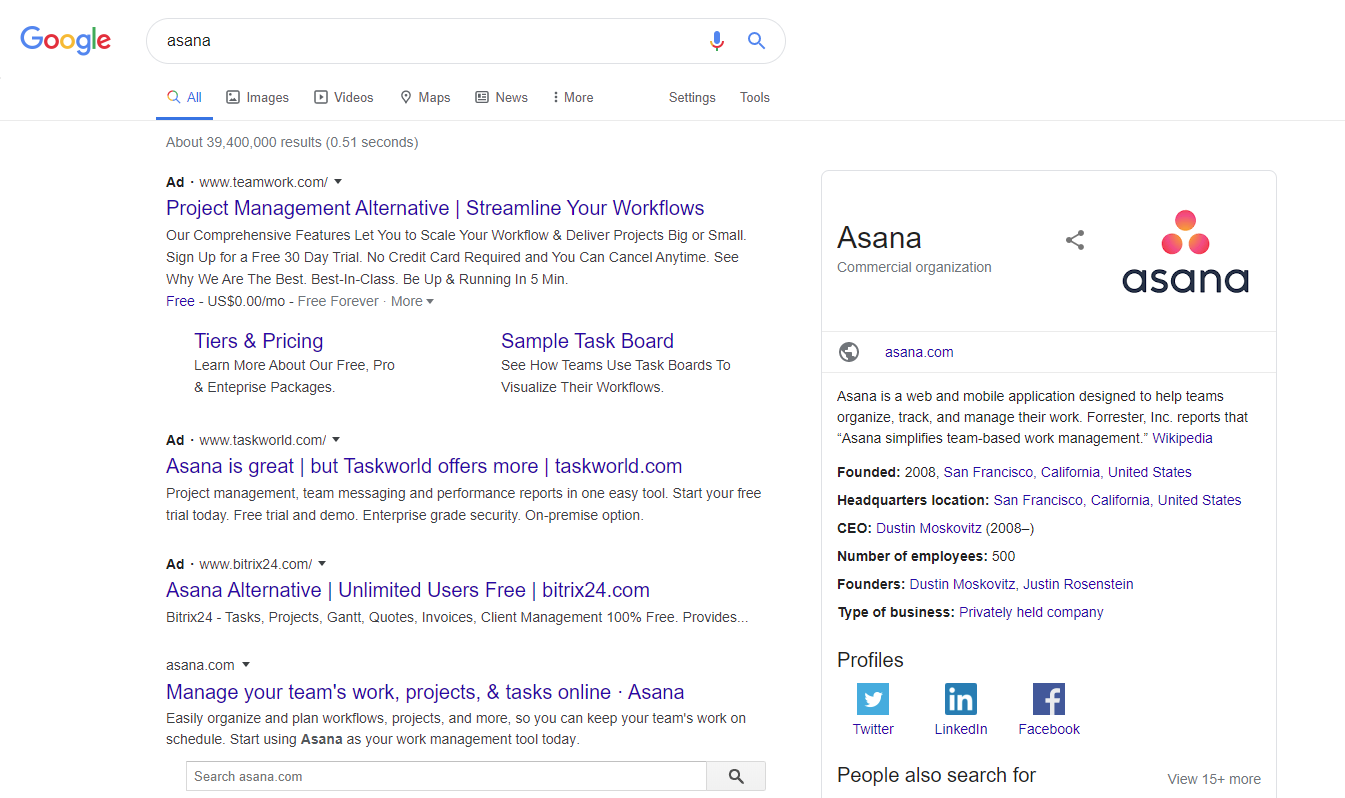Click Dustin Moskovitz in the Founders row
This screenshot has width=1345, height=798.
tap(962, 584)
